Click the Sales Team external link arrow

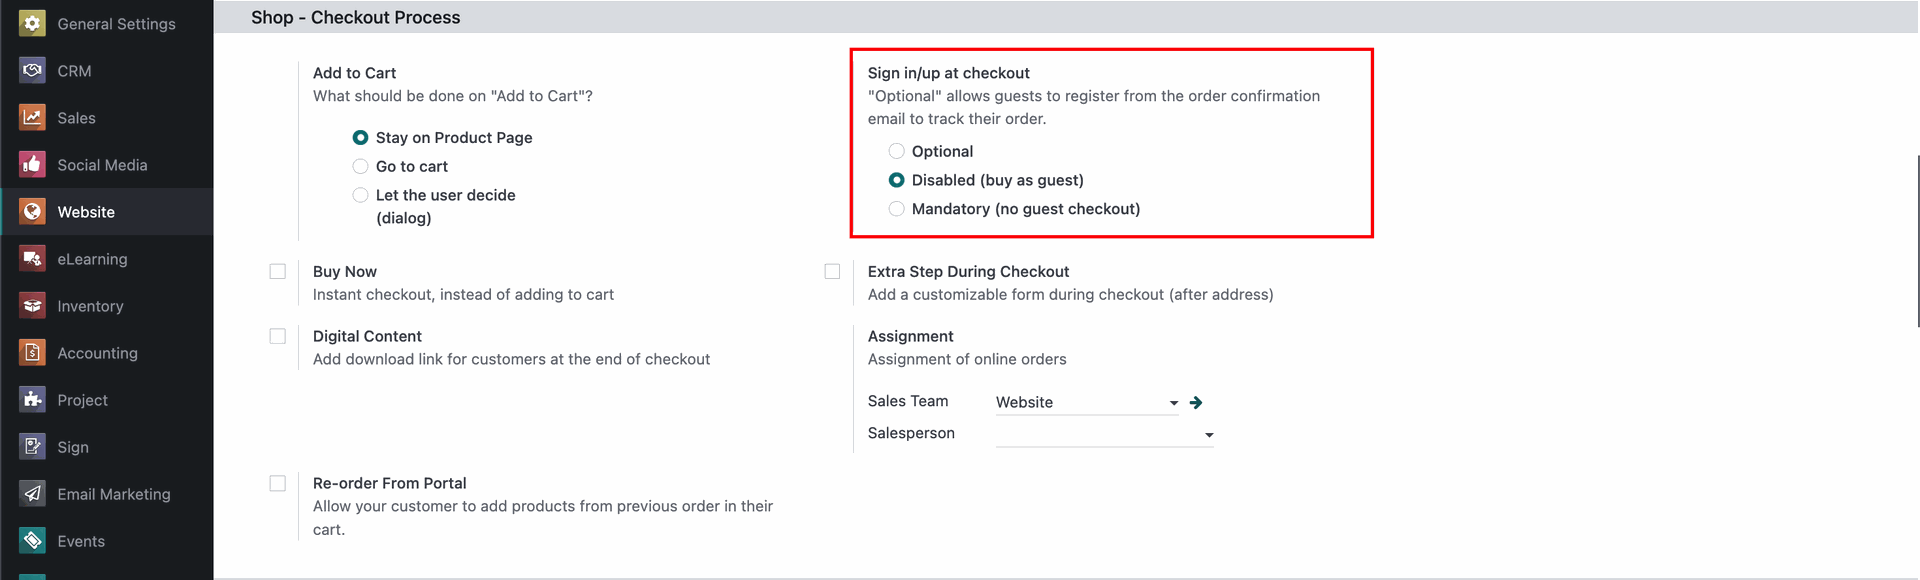pyautogui.click(x=1196, y=402)
